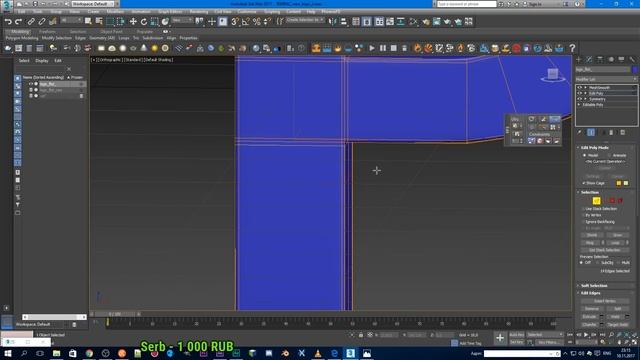640x360 pixels.
Task: Undo the last action in toolbar
Action: [8, 22]
